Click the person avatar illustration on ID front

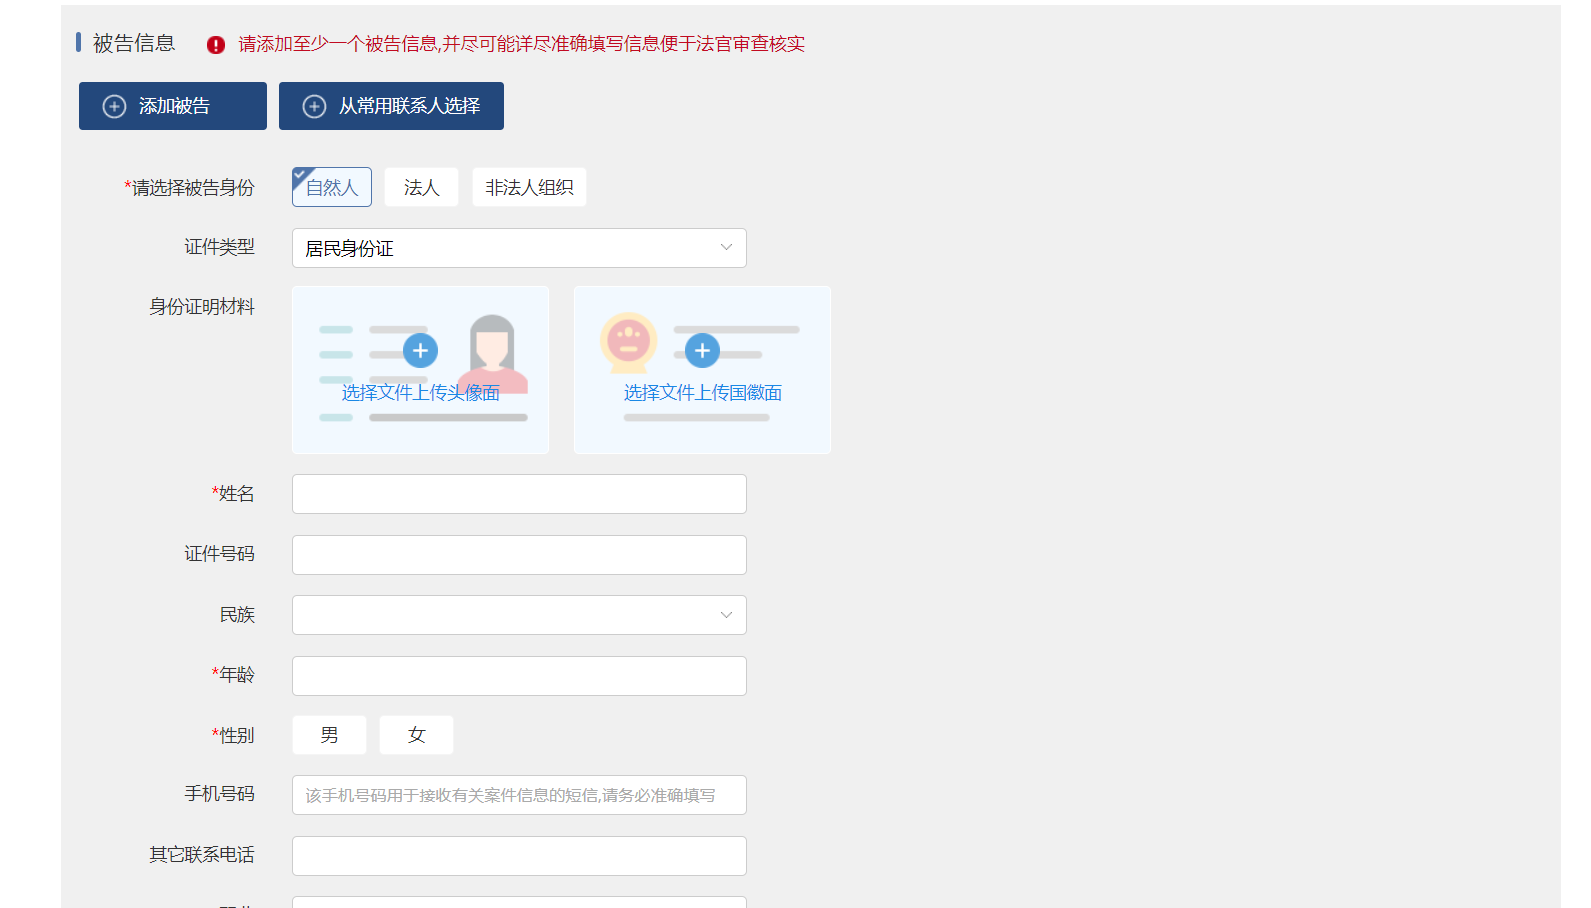pyautogui.click(x=492, y=353)
